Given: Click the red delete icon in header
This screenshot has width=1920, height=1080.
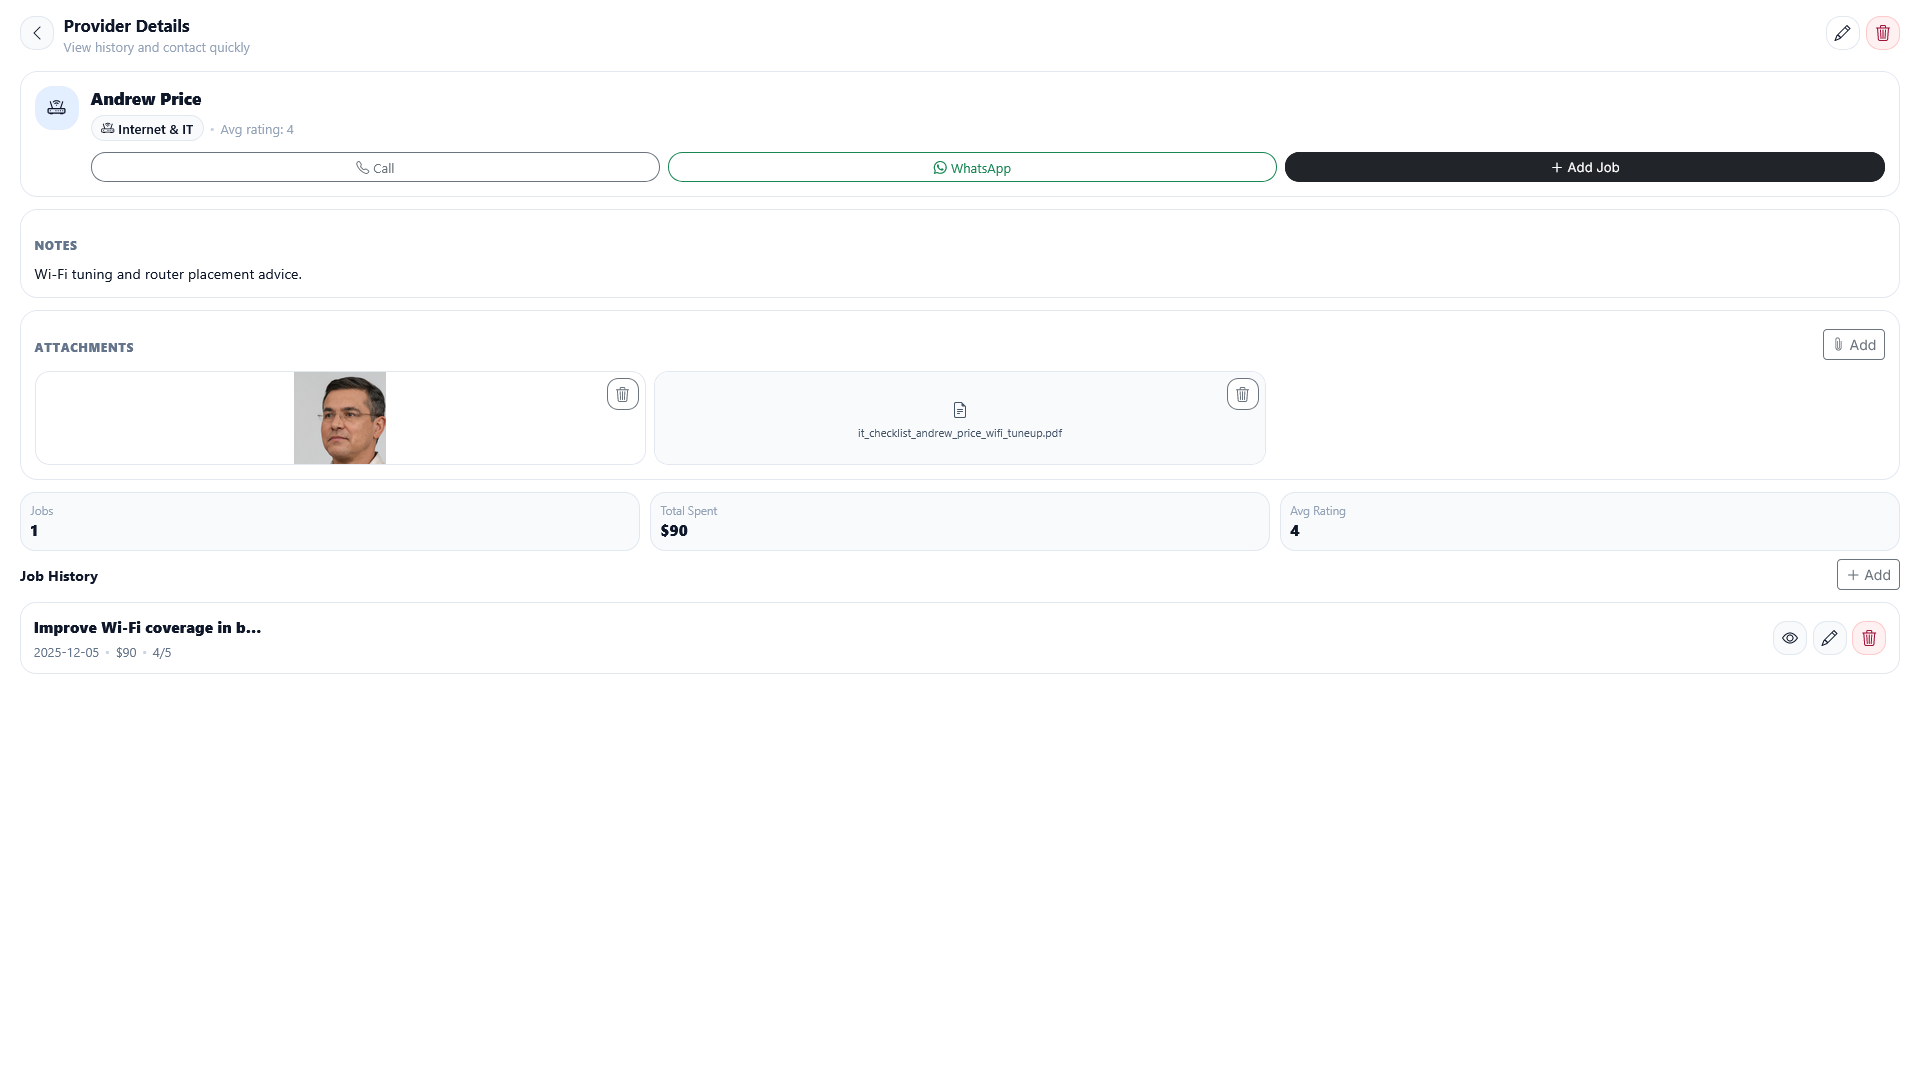Looking at the screenshot, I should click(x=1883, y=33).
